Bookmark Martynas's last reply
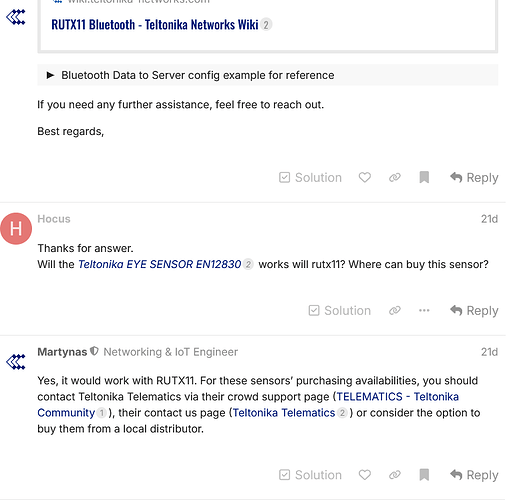Viewport: 517px width, 500px height. coord(424,475)
